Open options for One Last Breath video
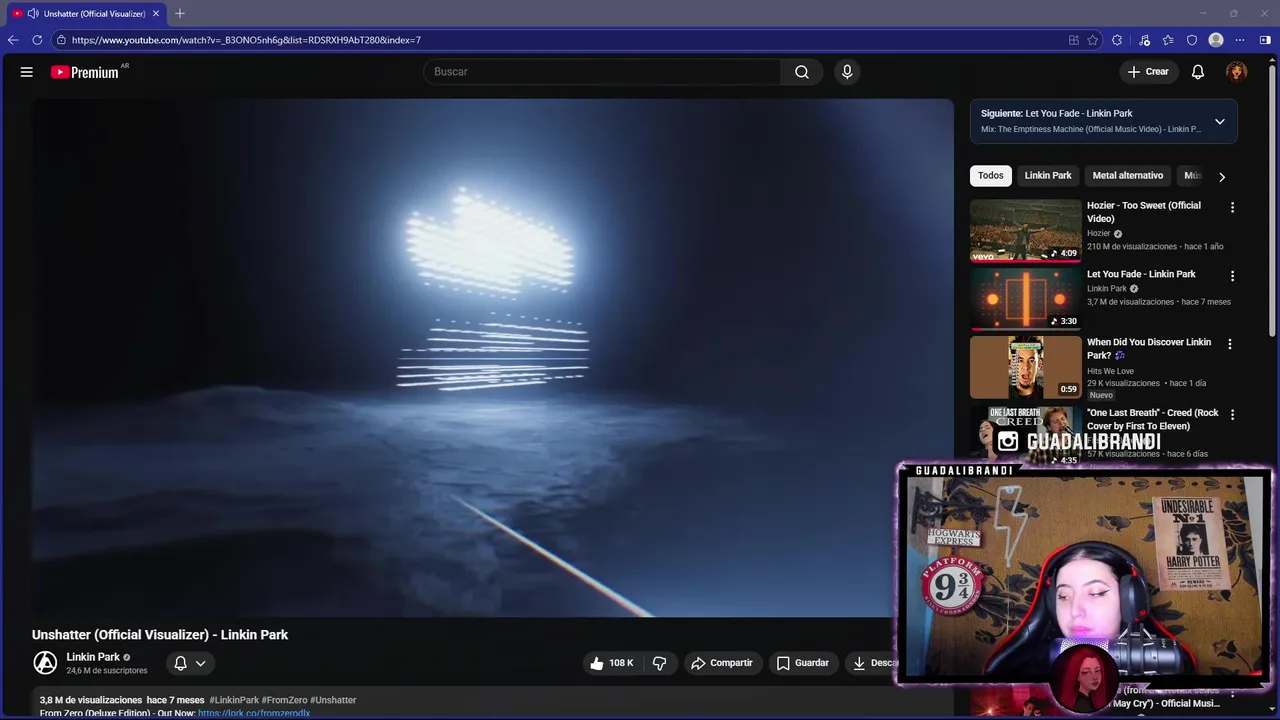 [1232, 415]
